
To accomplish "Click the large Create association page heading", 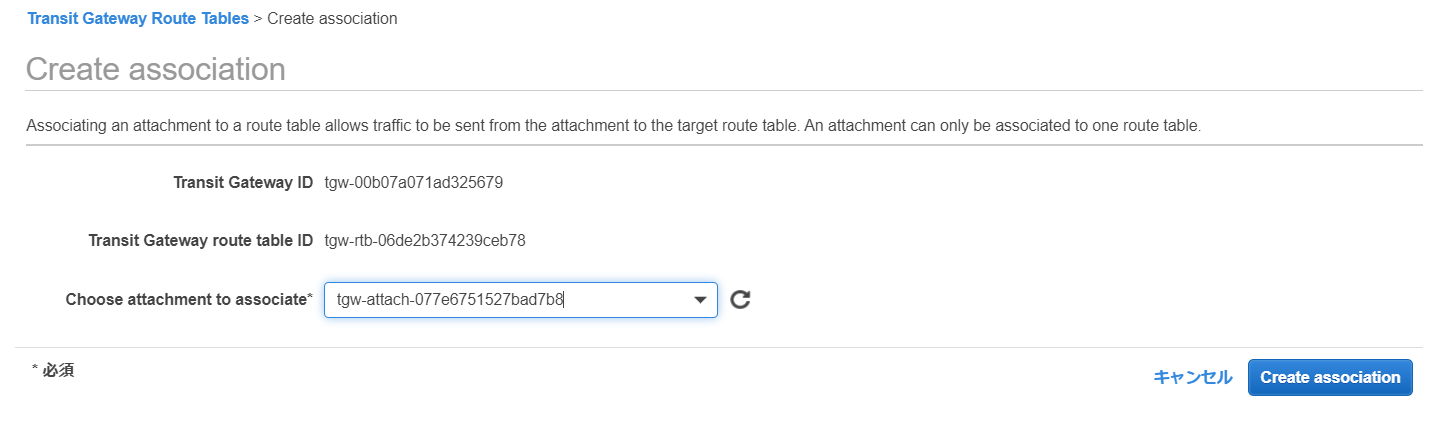I will click(156, 69).
